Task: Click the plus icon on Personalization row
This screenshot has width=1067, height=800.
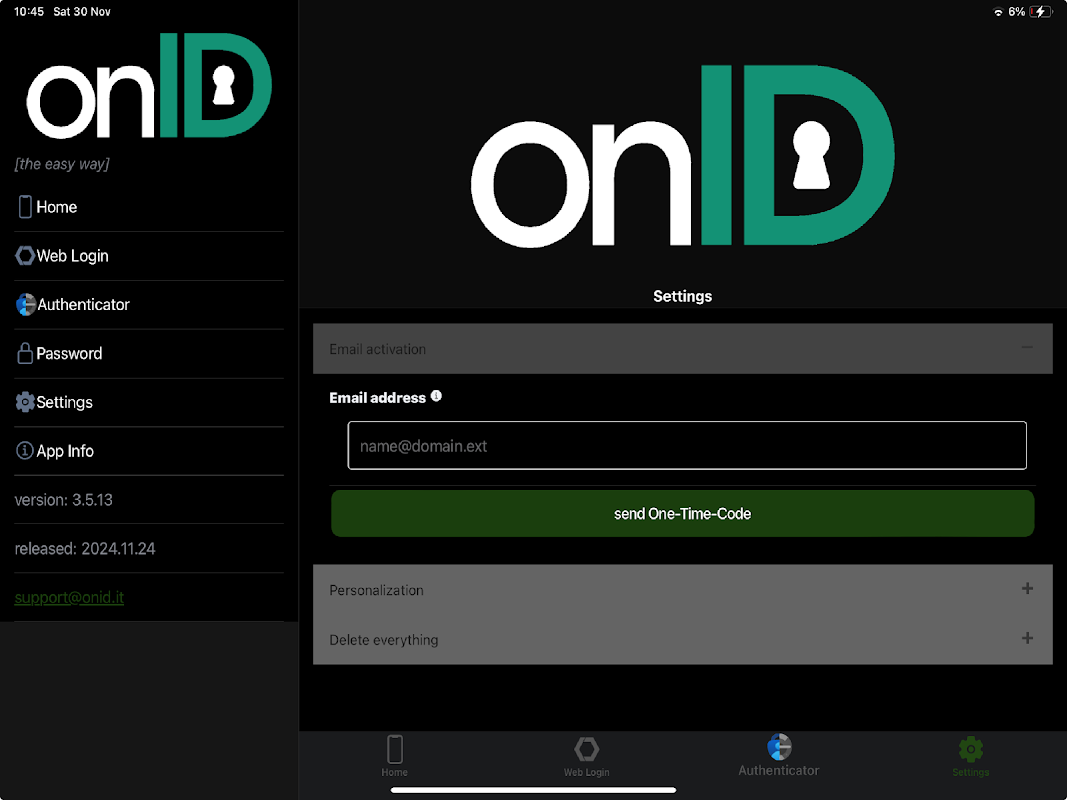Action: pos(1028,588)
